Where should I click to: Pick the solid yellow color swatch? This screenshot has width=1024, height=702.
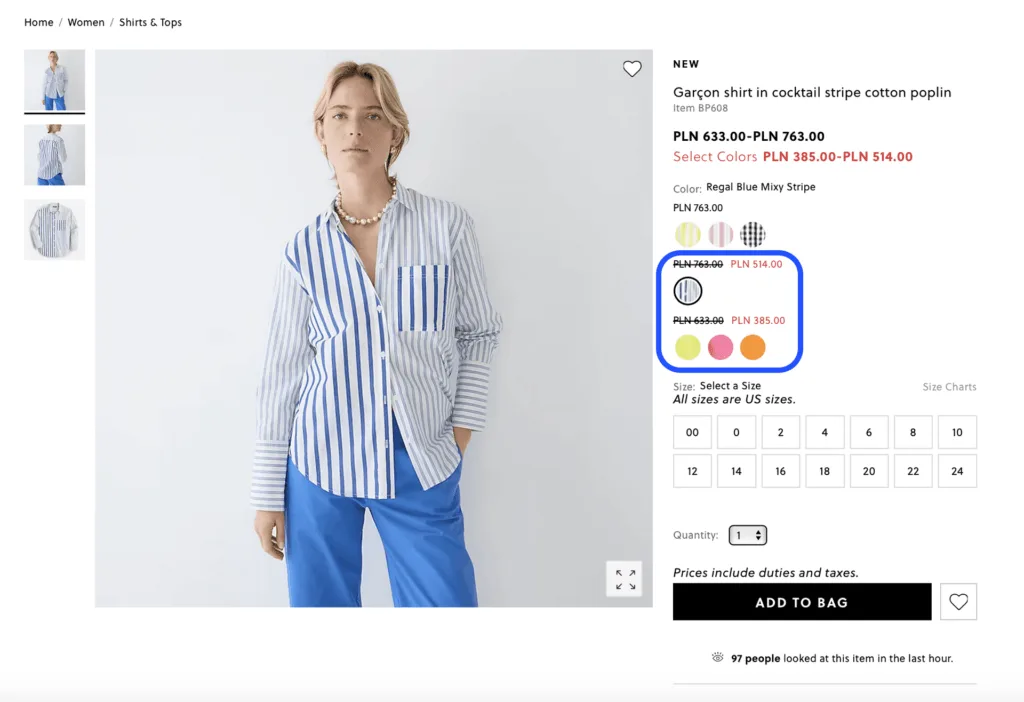click(687, 347)
